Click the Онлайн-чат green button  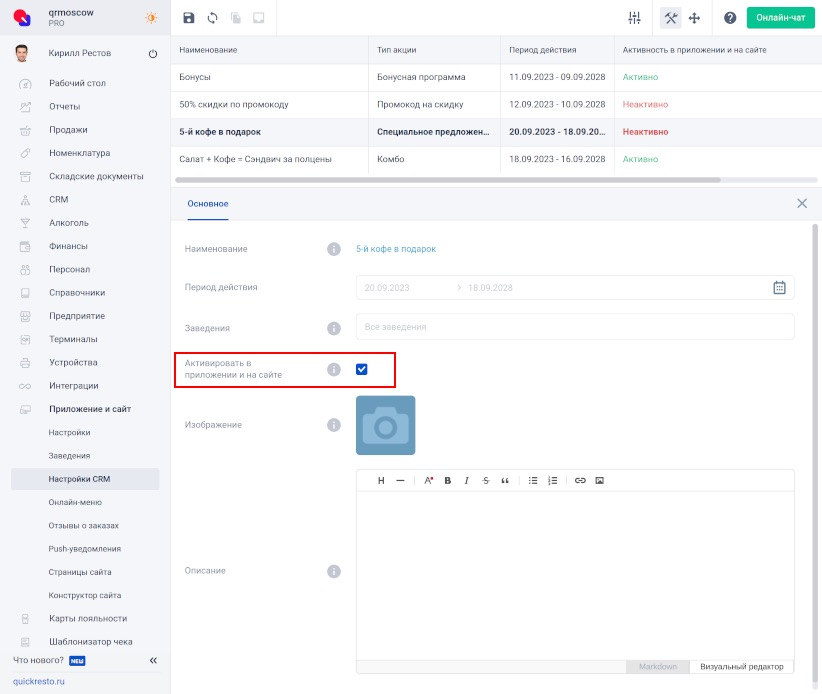coord(781,18)
